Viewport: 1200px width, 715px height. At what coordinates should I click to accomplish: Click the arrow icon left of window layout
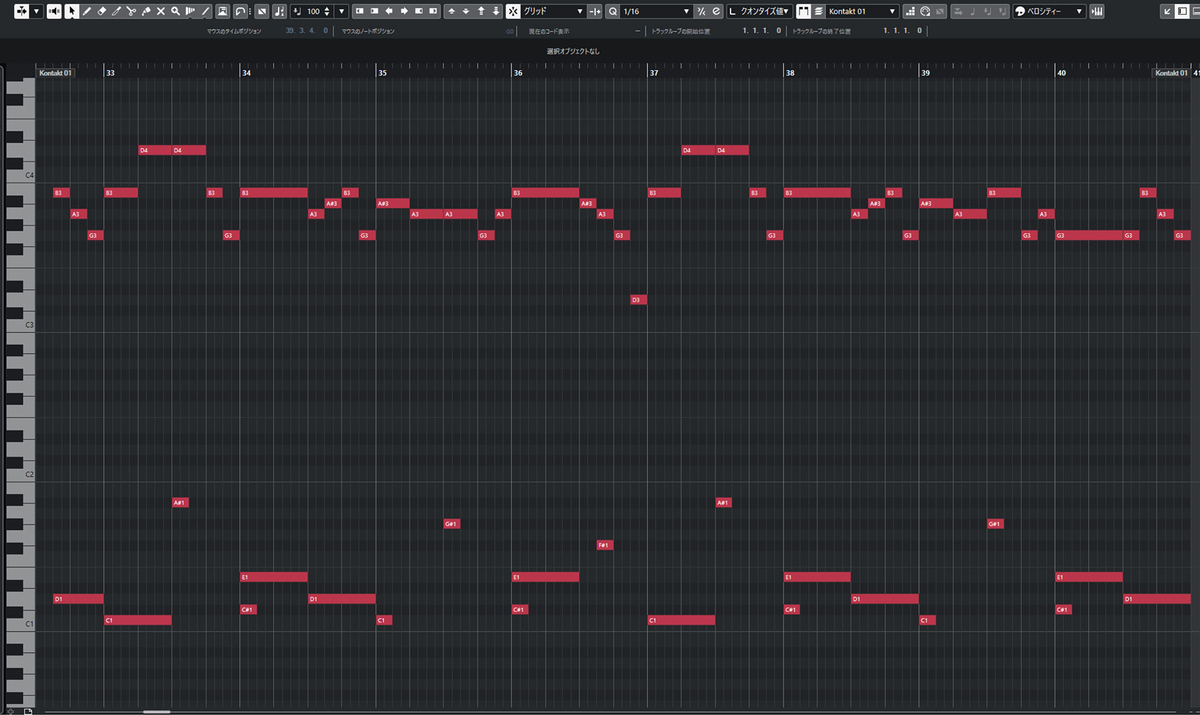[1166, 11]
